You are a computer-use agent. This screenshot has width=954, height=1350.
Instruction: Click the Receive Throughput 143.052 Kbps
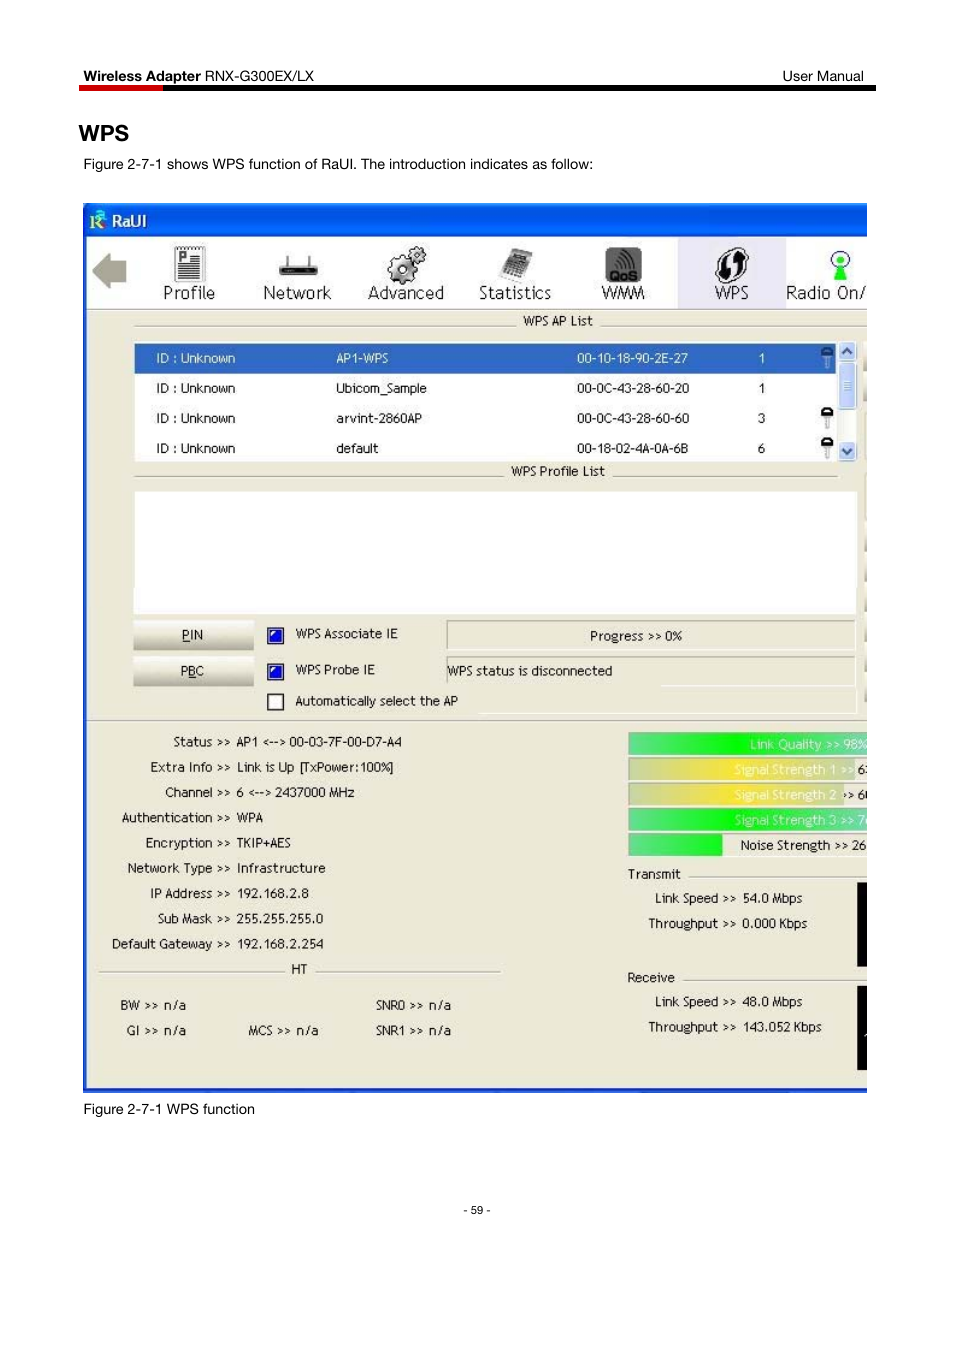(782, 1027)
